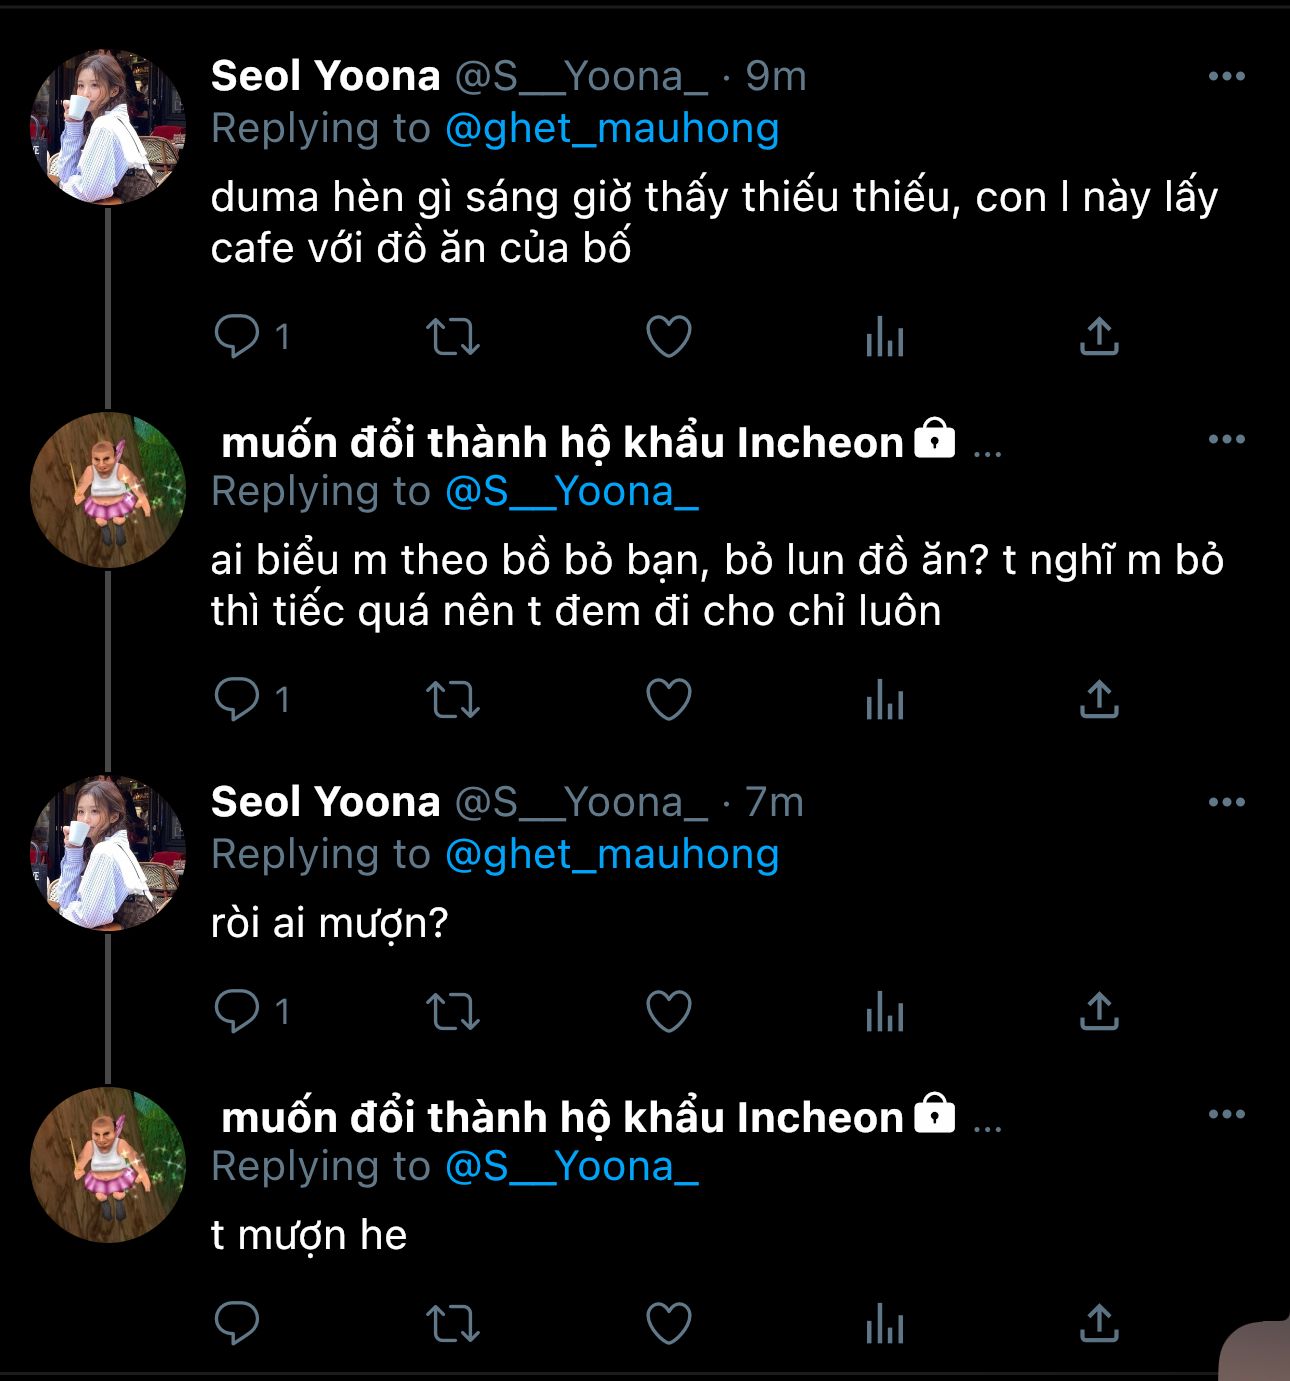Retweet the 'ròi ai mượn?' tweet
Image resolution: width=1290 pixels, height=1381 pixels.
[453, 1011]
